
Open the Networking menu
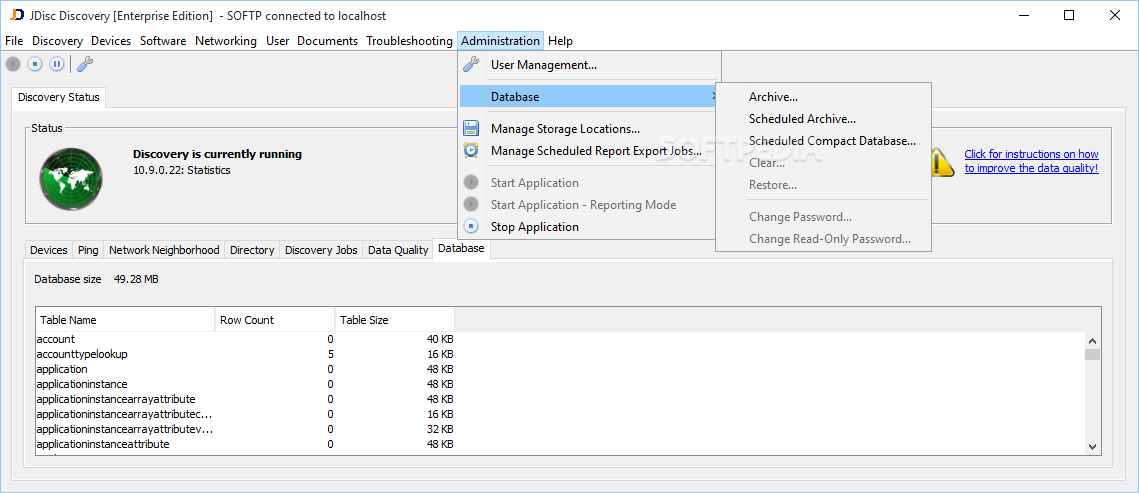click(x=226, y=41)
